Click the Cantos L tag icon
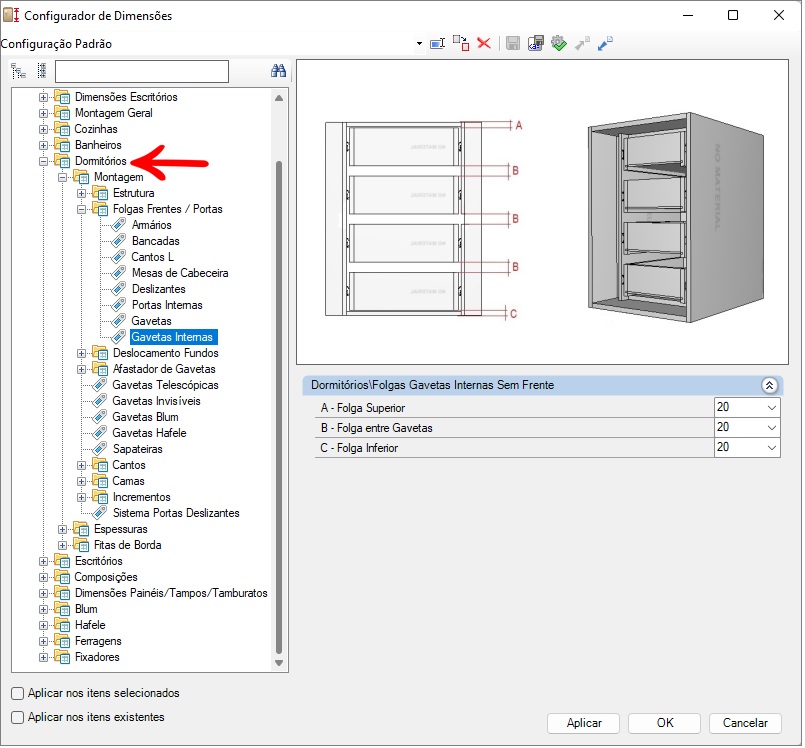The width and height of the screenshot is (805, 748). [x=119, y=257]
